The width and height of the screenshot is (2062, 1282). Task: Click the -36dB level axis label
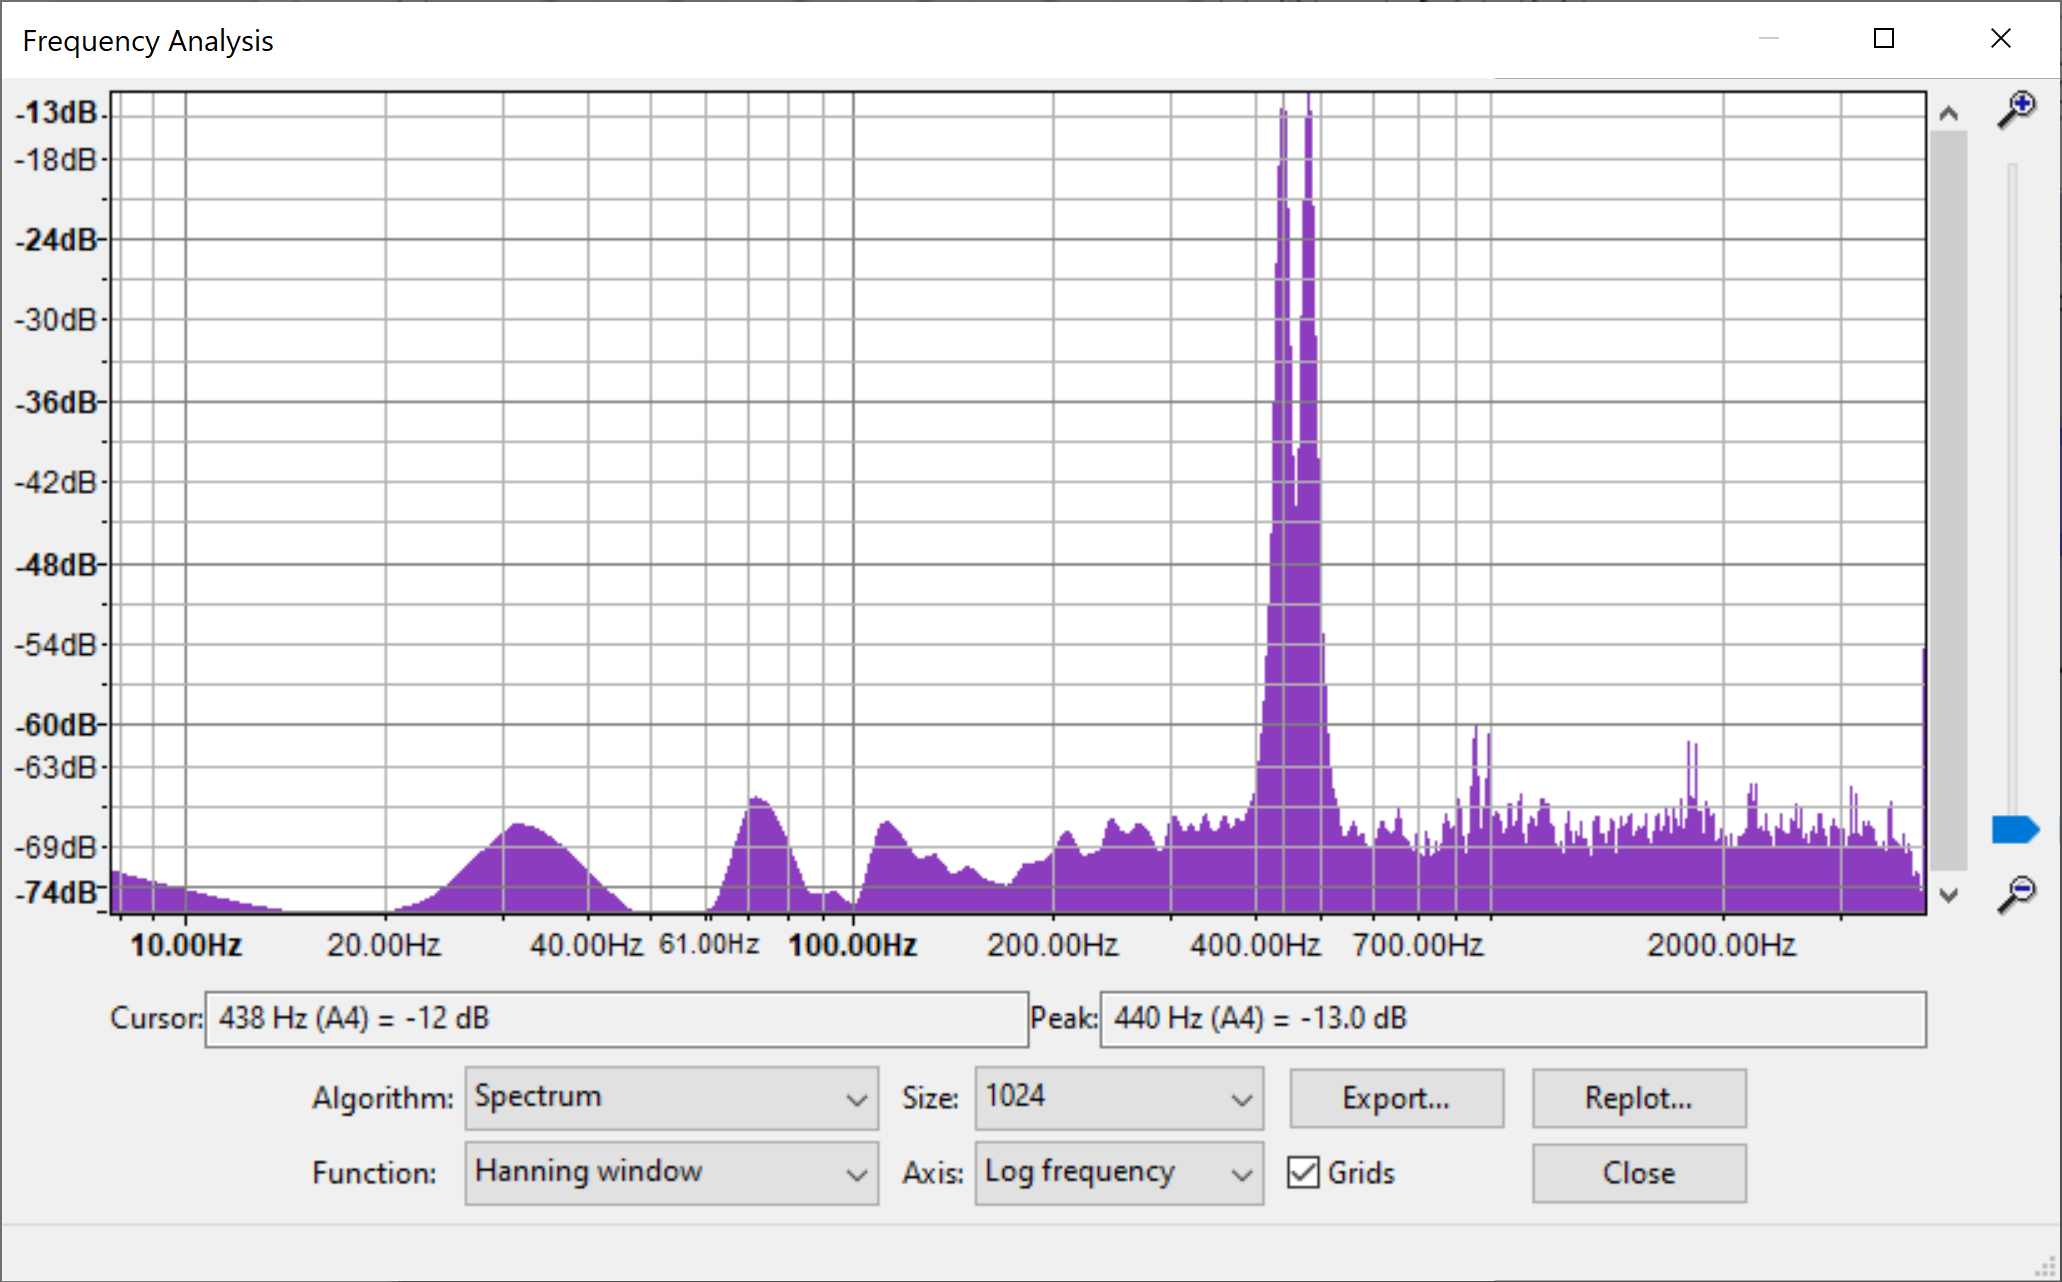[x=56, y=402]
